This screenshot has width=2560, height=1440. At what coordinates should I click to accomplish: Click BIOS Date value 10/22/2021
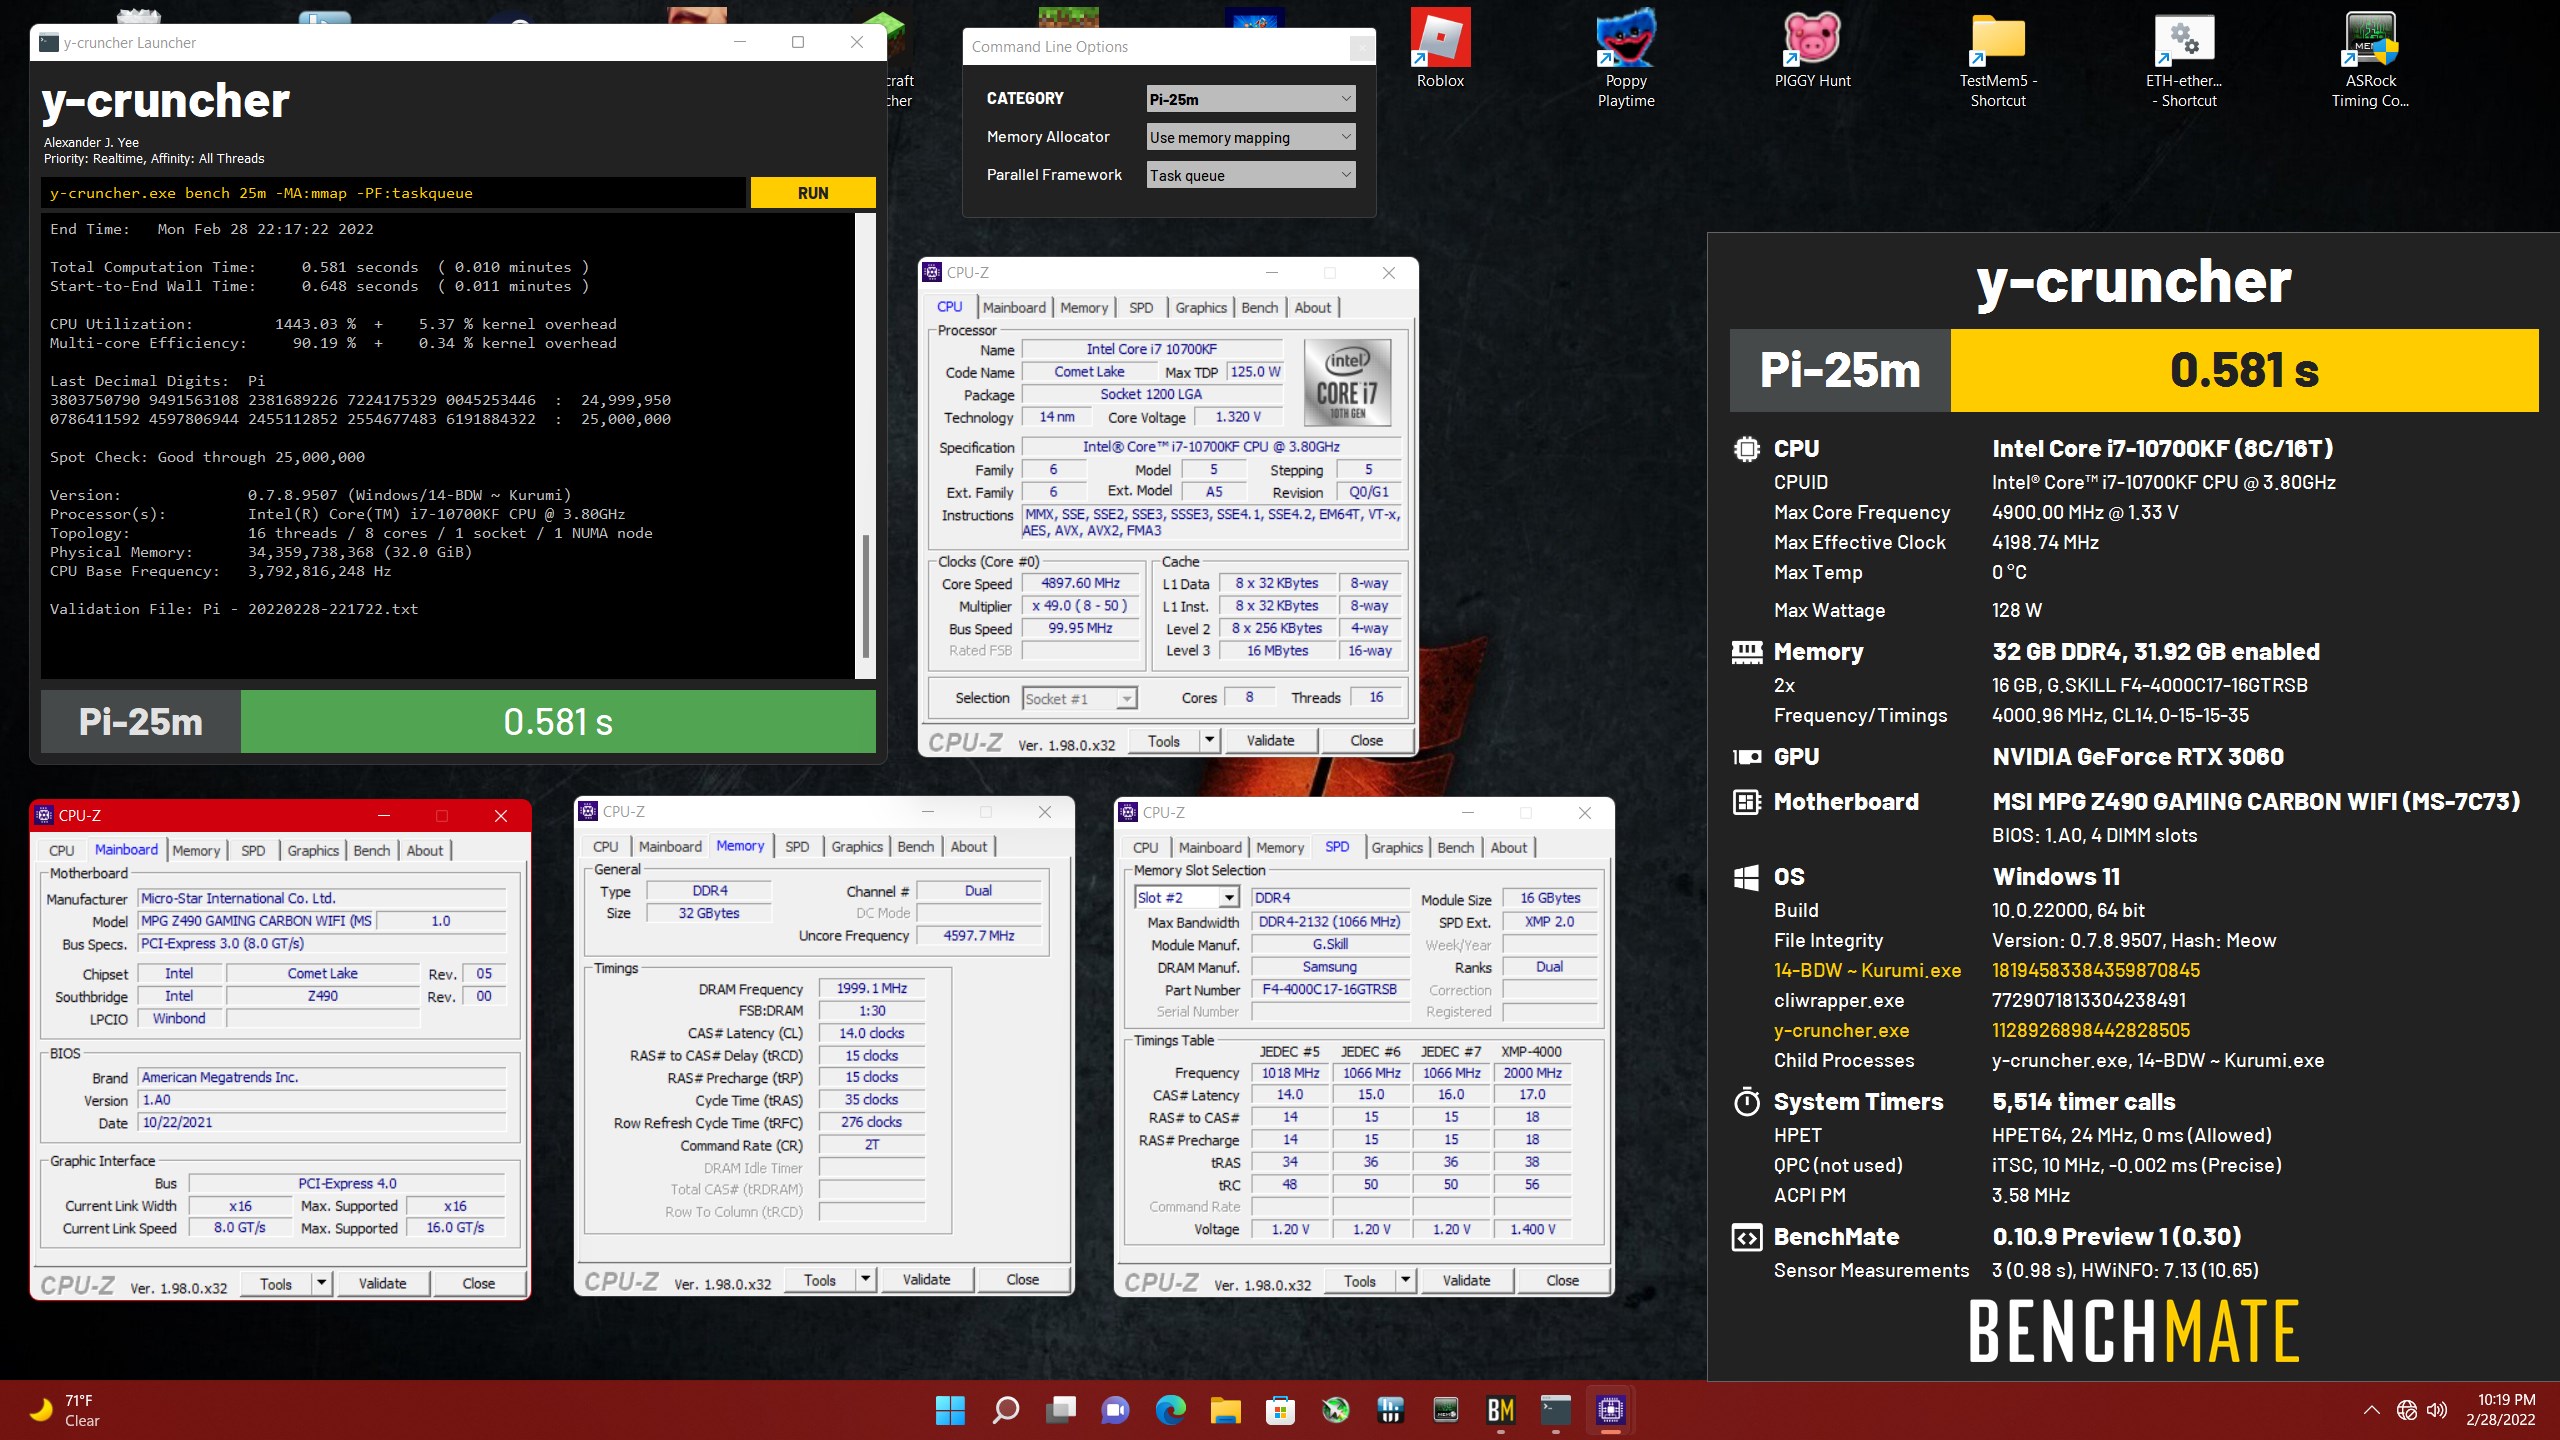322,1122
